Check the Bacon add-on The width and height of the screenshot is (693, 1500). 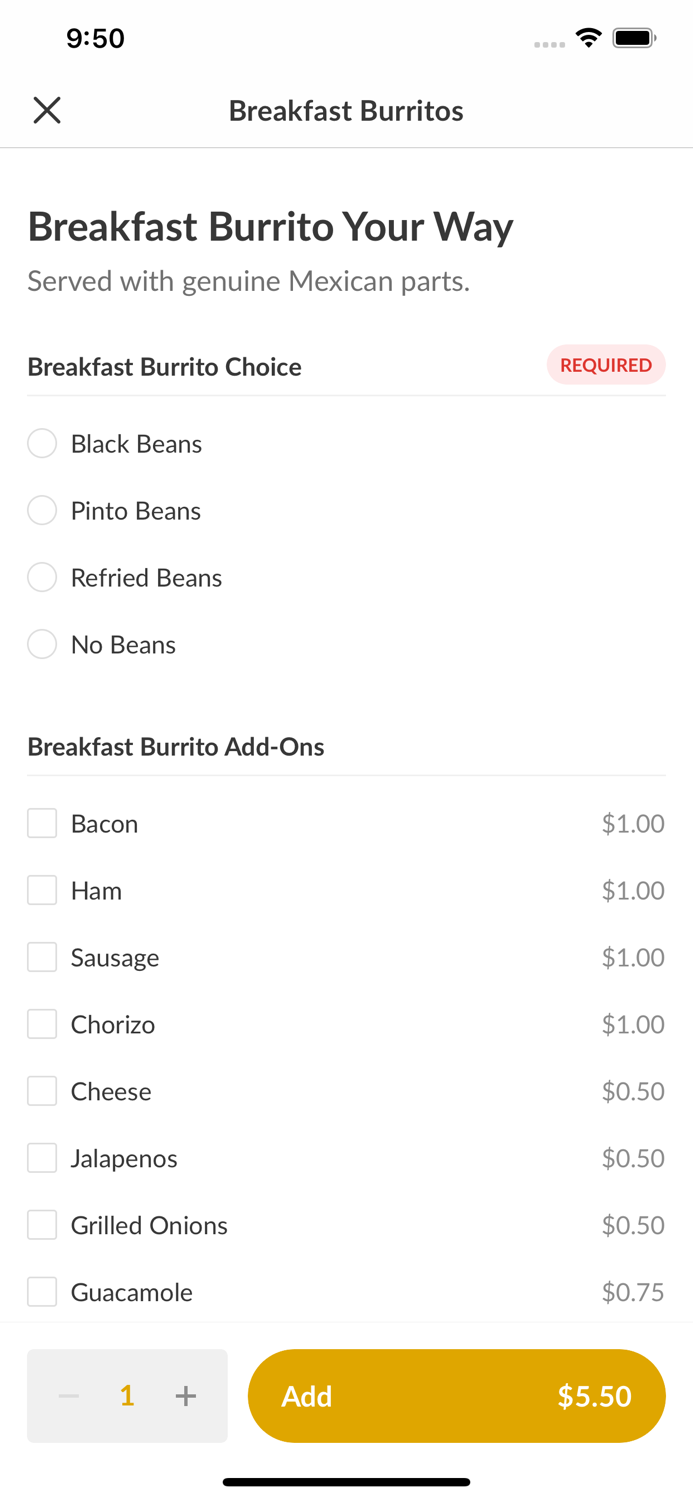(x=41, y=823)
